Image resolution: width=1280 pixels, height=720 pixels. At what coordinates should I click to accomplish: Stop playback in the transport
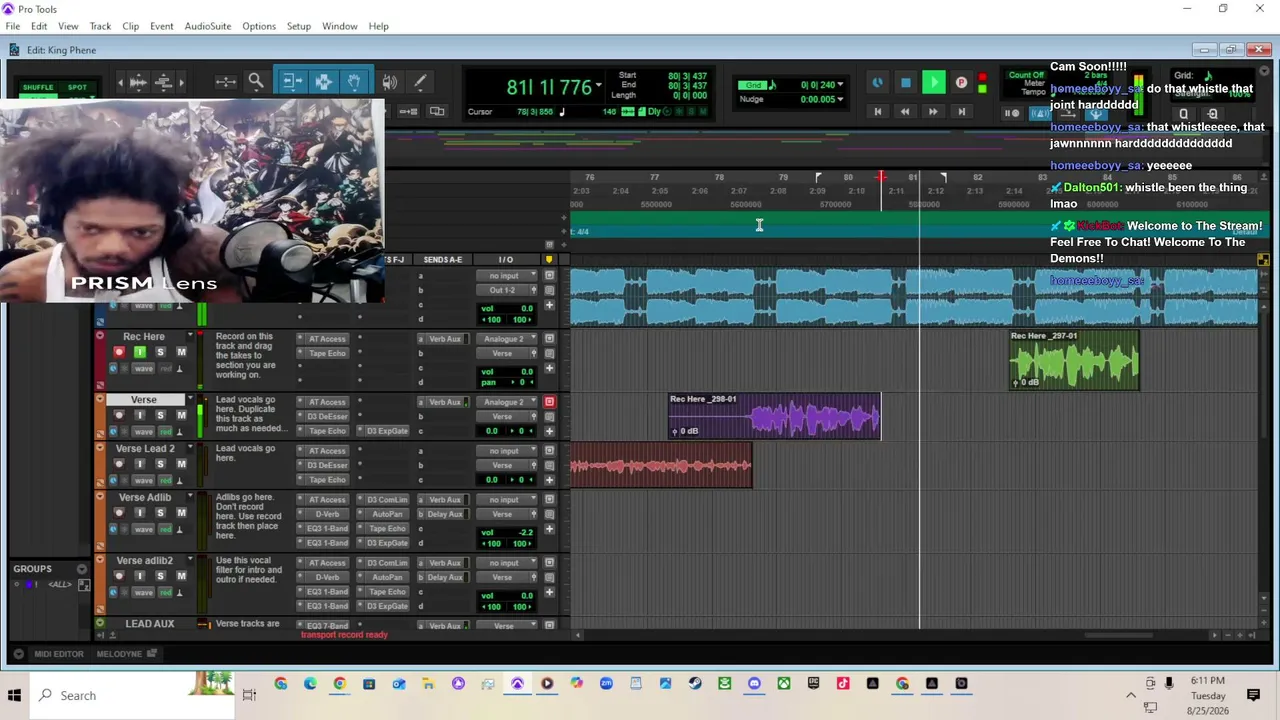coord(906,83)
